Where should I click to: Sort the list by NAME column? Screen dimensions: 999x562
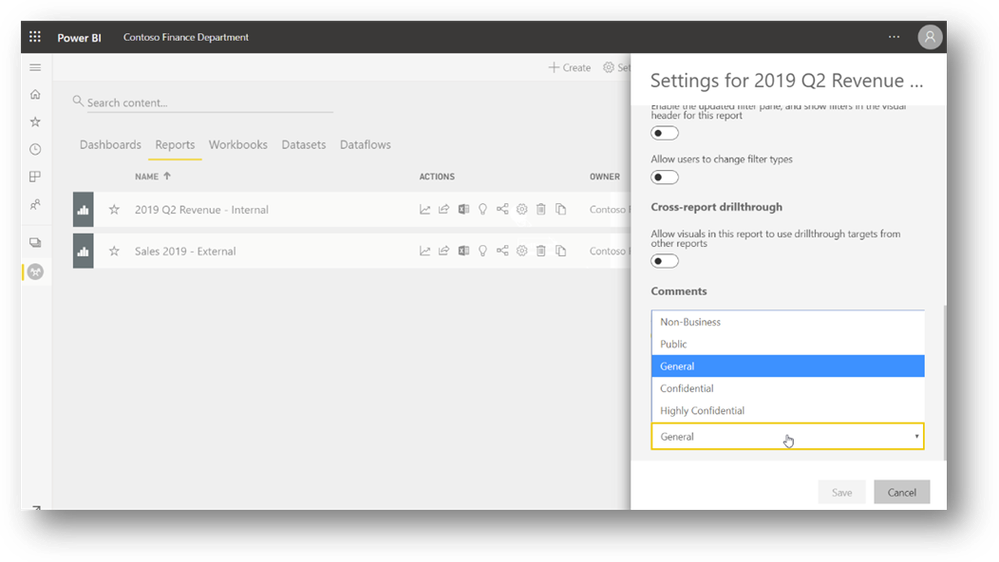tap(153, 177)
